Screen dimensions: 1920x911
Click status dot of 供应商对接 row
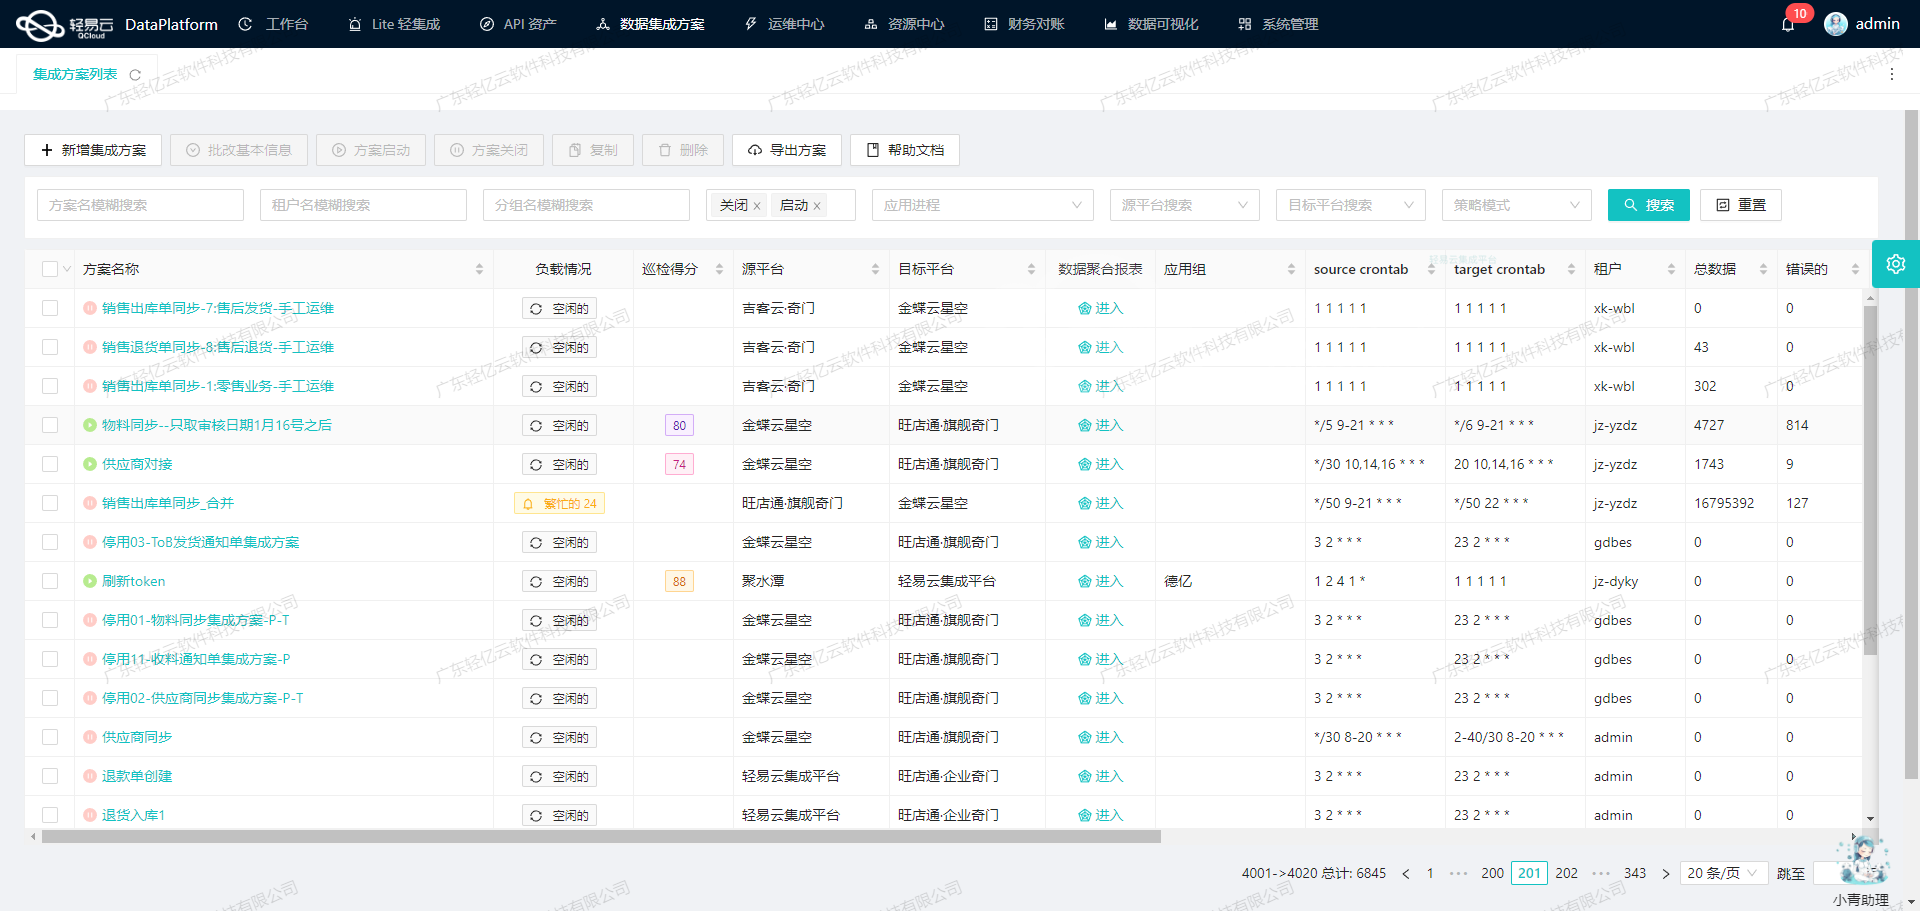click(90, 464)
